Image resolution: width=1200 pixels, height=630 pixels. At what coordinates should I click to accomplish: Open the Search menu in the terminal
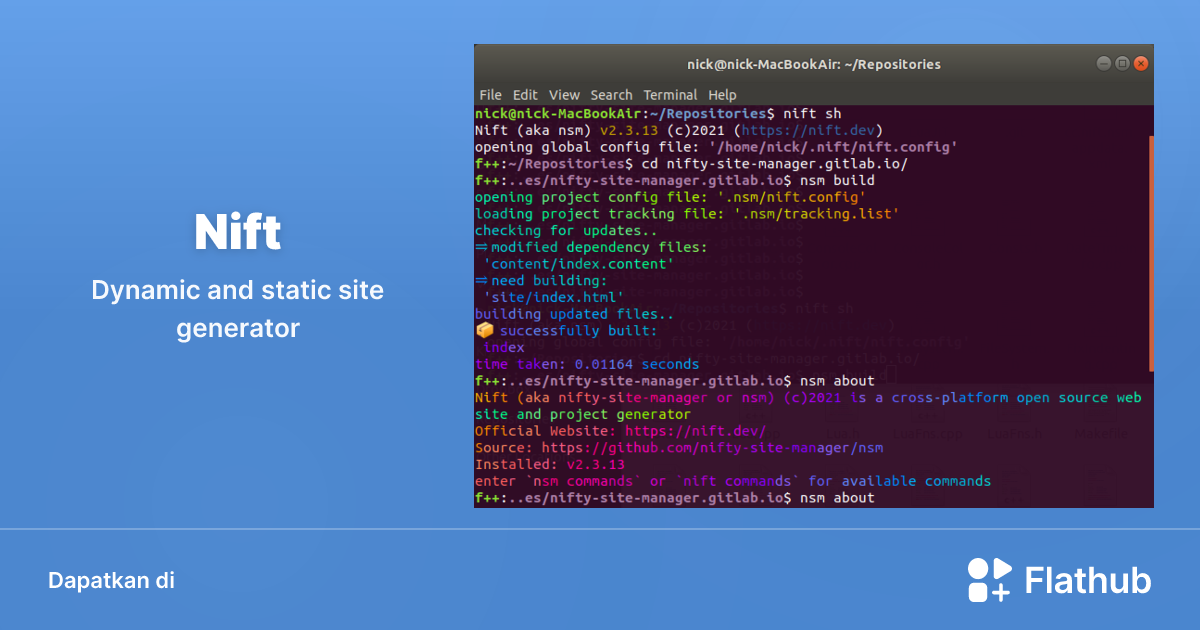[611, 95]
